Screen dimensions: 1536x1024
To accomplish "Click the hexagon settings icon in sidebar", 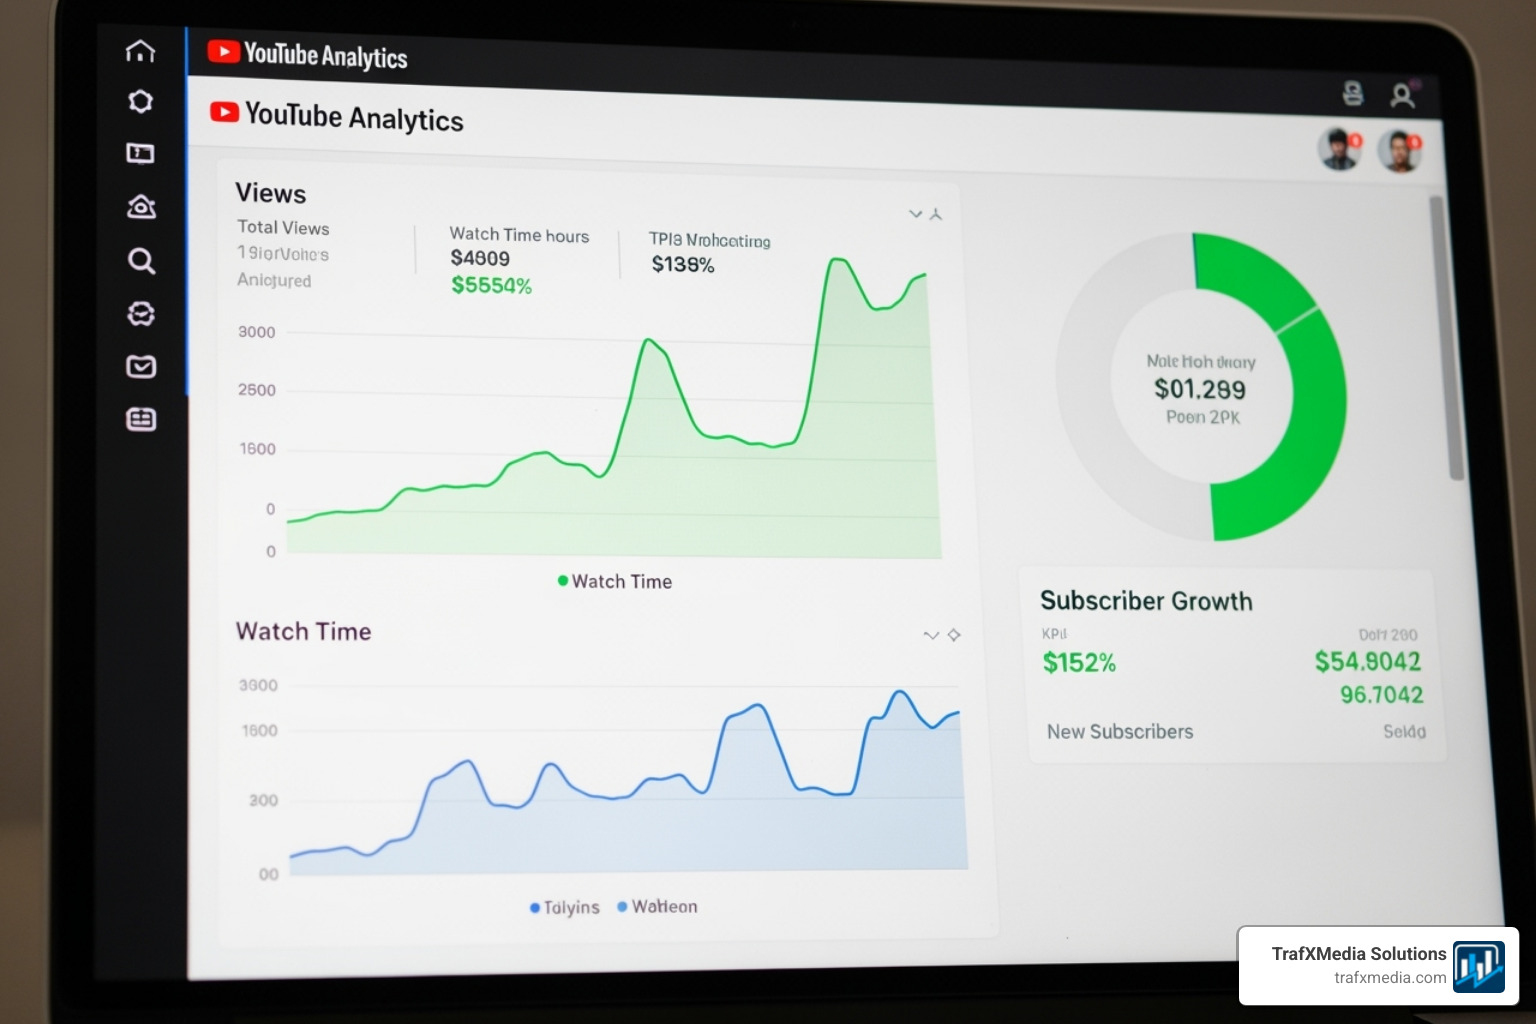I will (x=141, y=101).
